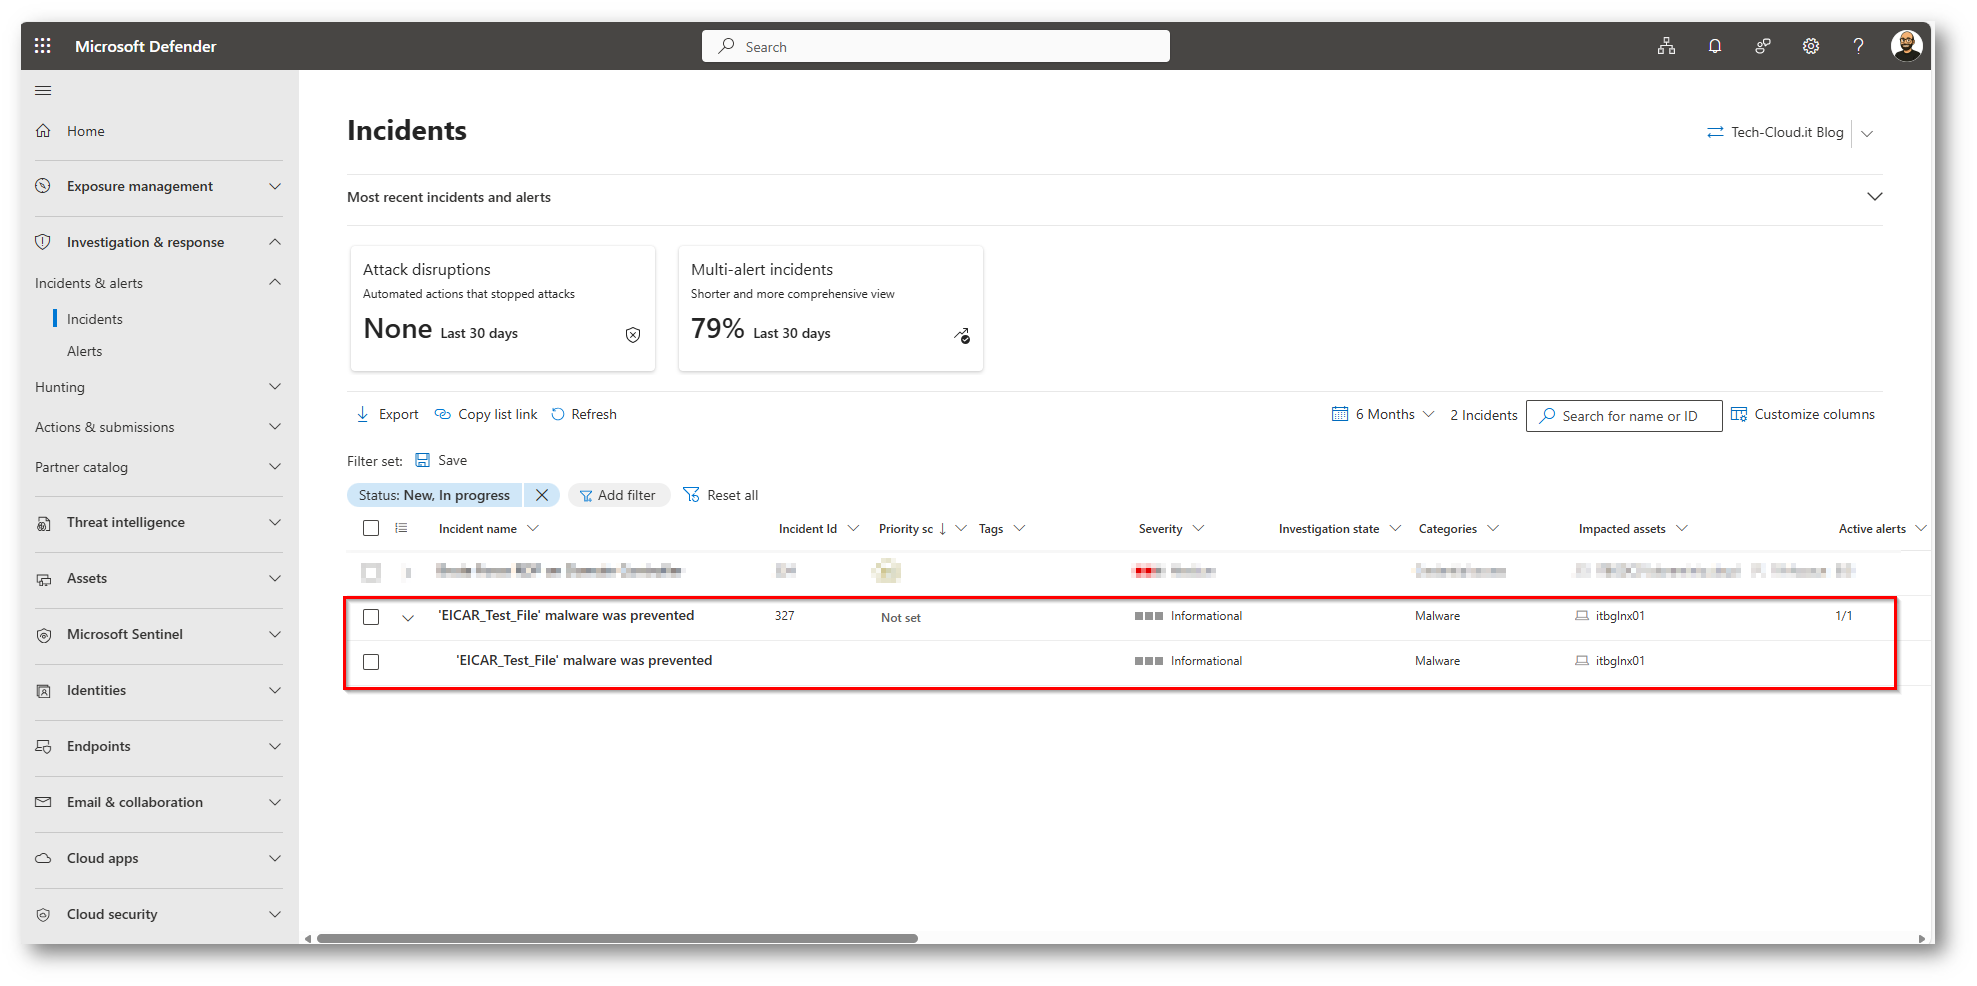
Task: Remove the Status: New, In progress filter
Action: 542,495
